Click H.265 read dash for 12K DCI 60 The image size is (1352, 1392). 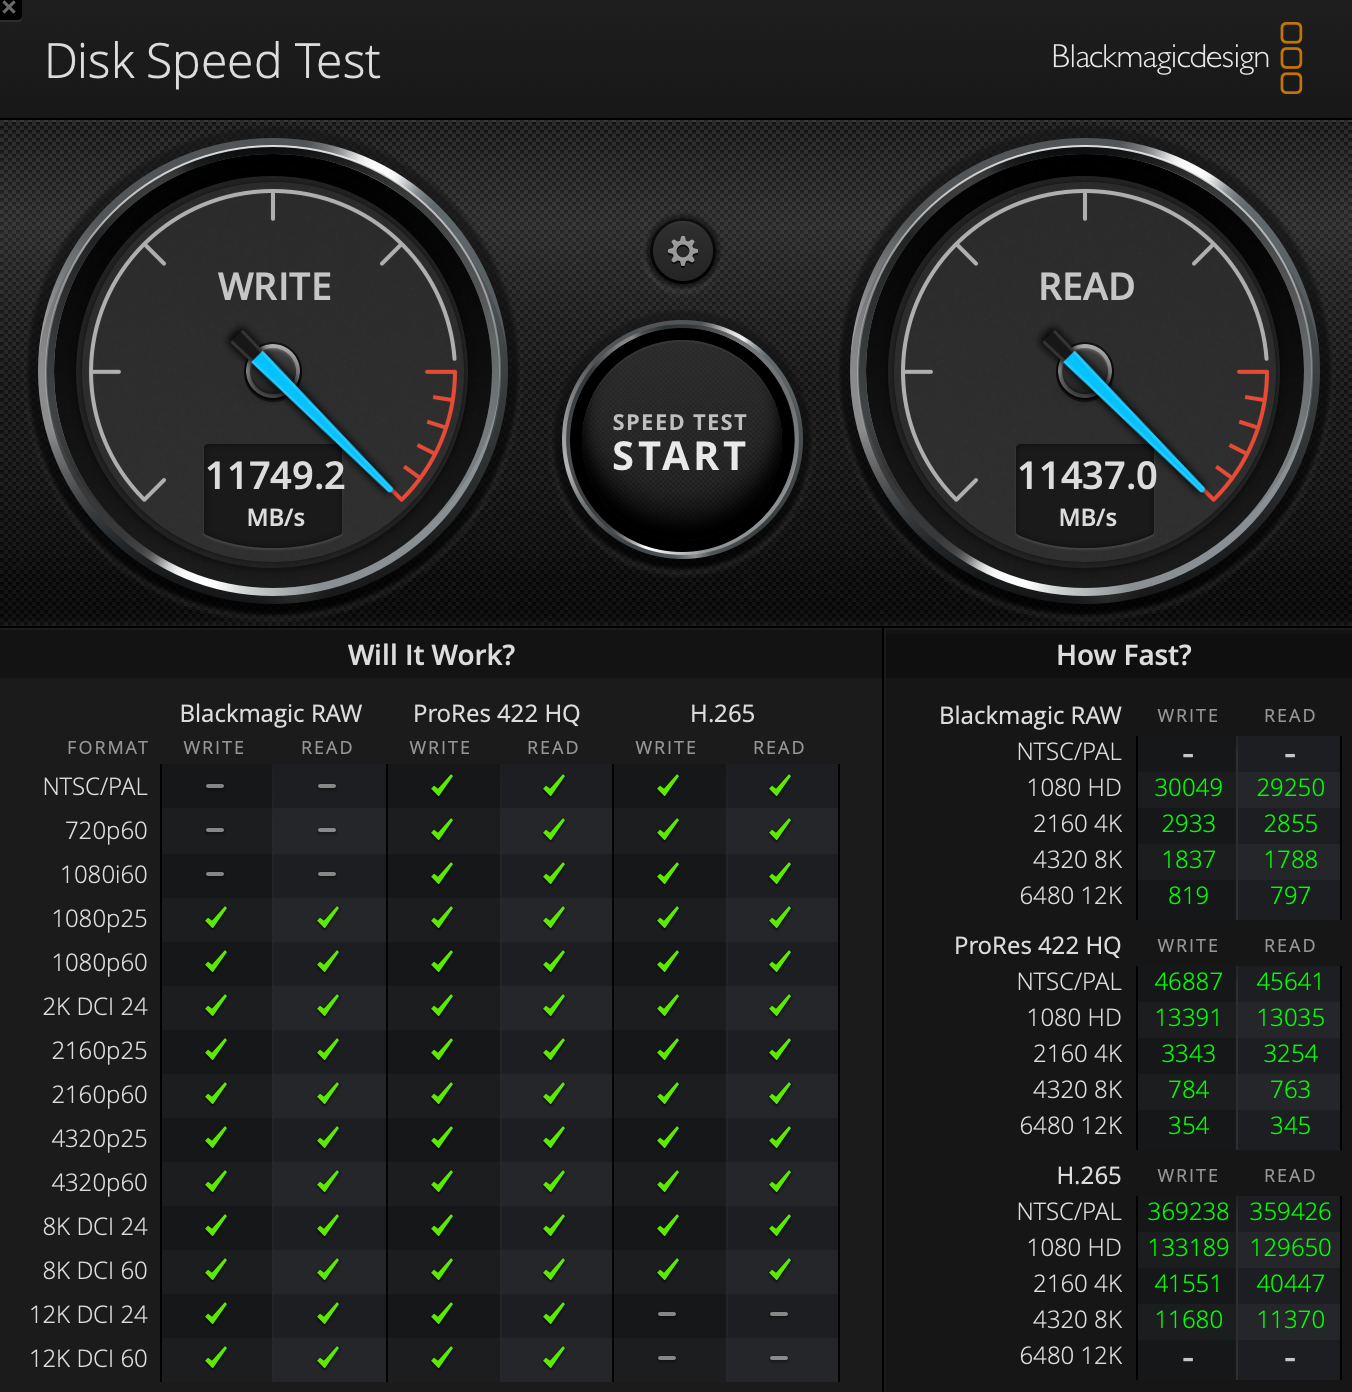[779, 1358]
